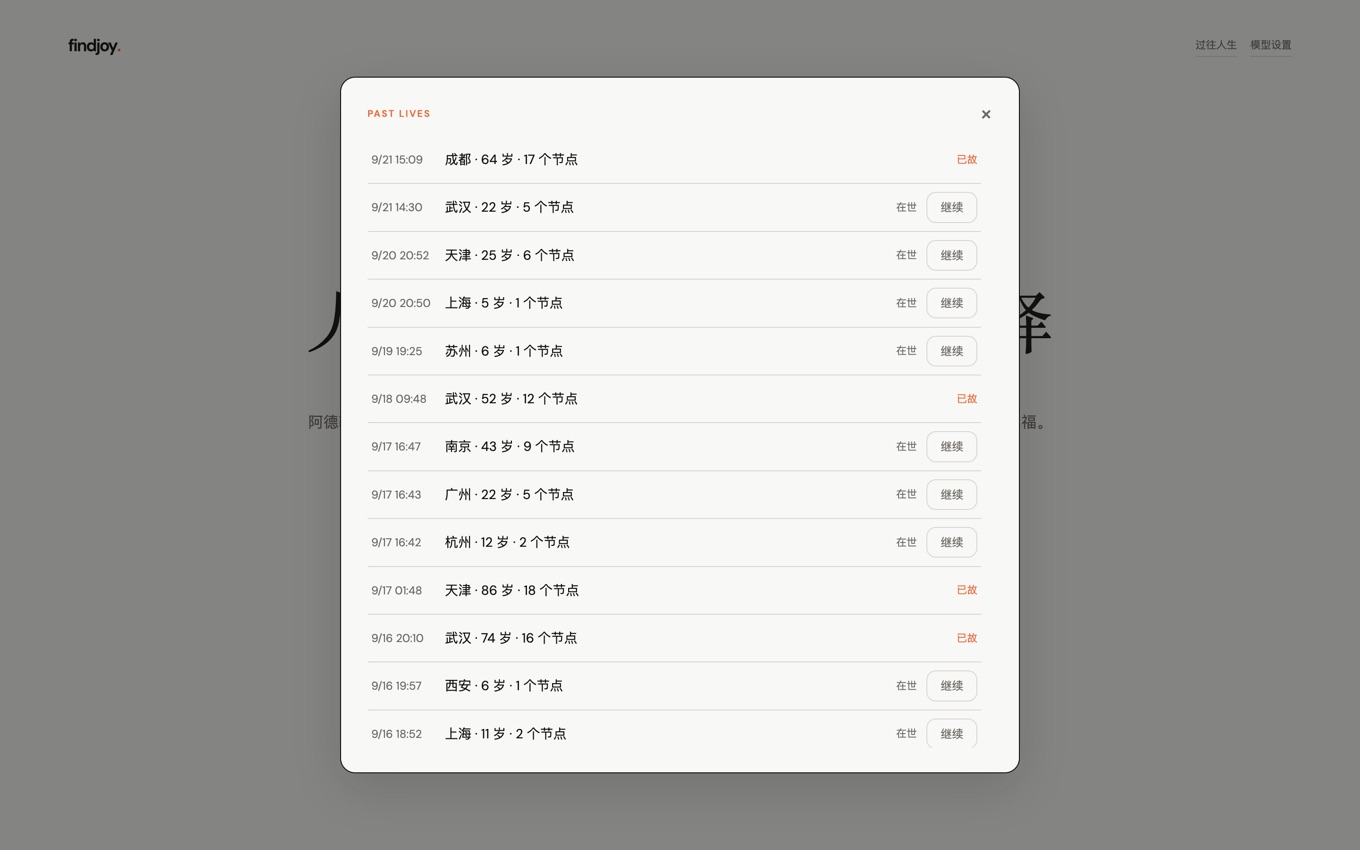Click the 9/16 19:57 timestamp
Image resolution: width=1360 pixels, height=850 pixels.
coord(396,686)
